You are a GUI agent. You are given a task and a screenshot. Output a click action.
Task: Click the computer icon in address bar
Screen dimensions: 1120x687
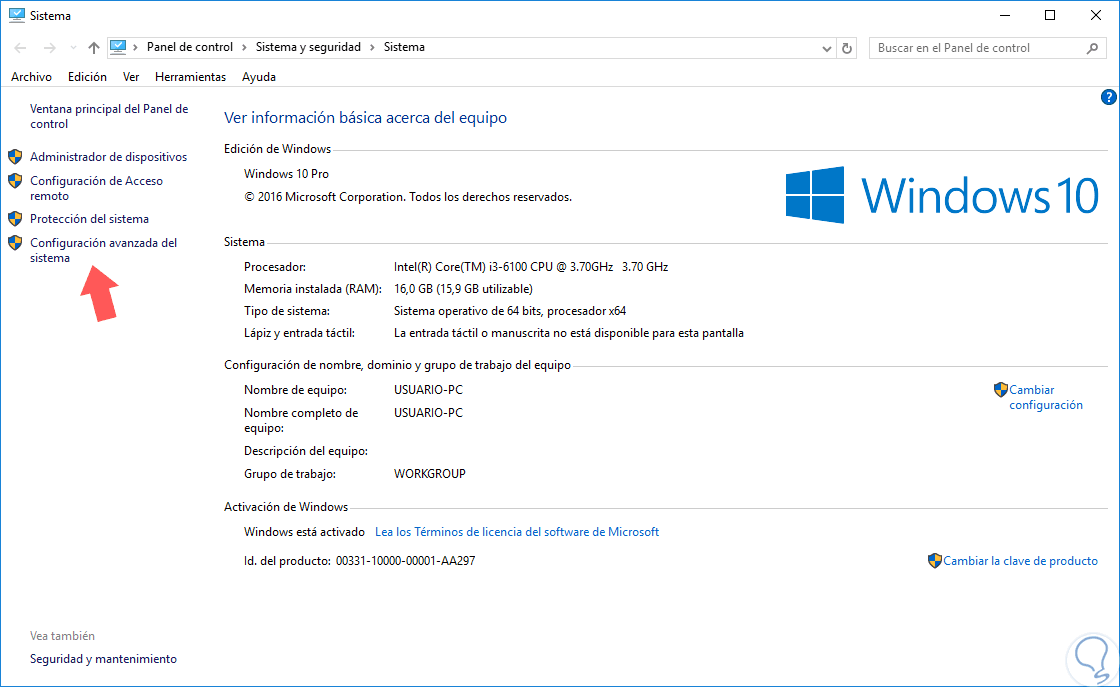tap(119, 47)
